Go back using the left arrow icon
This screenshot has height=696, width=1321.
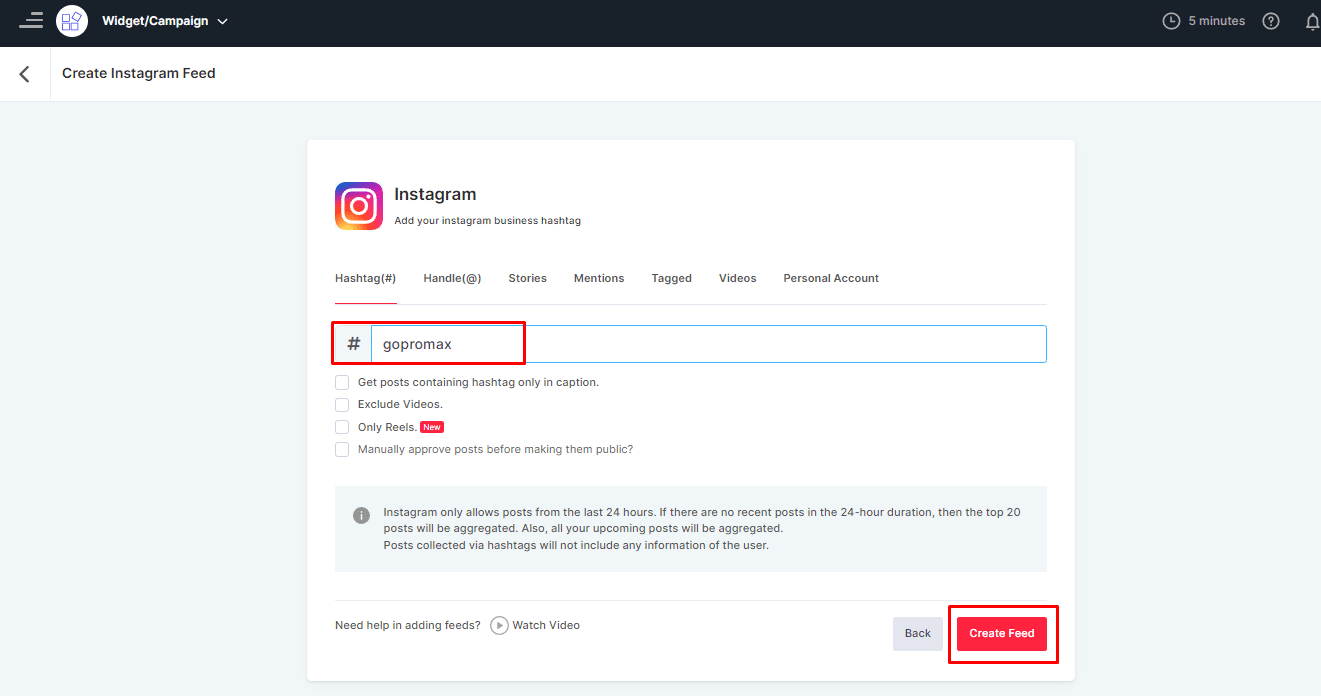tap(25, 74)
